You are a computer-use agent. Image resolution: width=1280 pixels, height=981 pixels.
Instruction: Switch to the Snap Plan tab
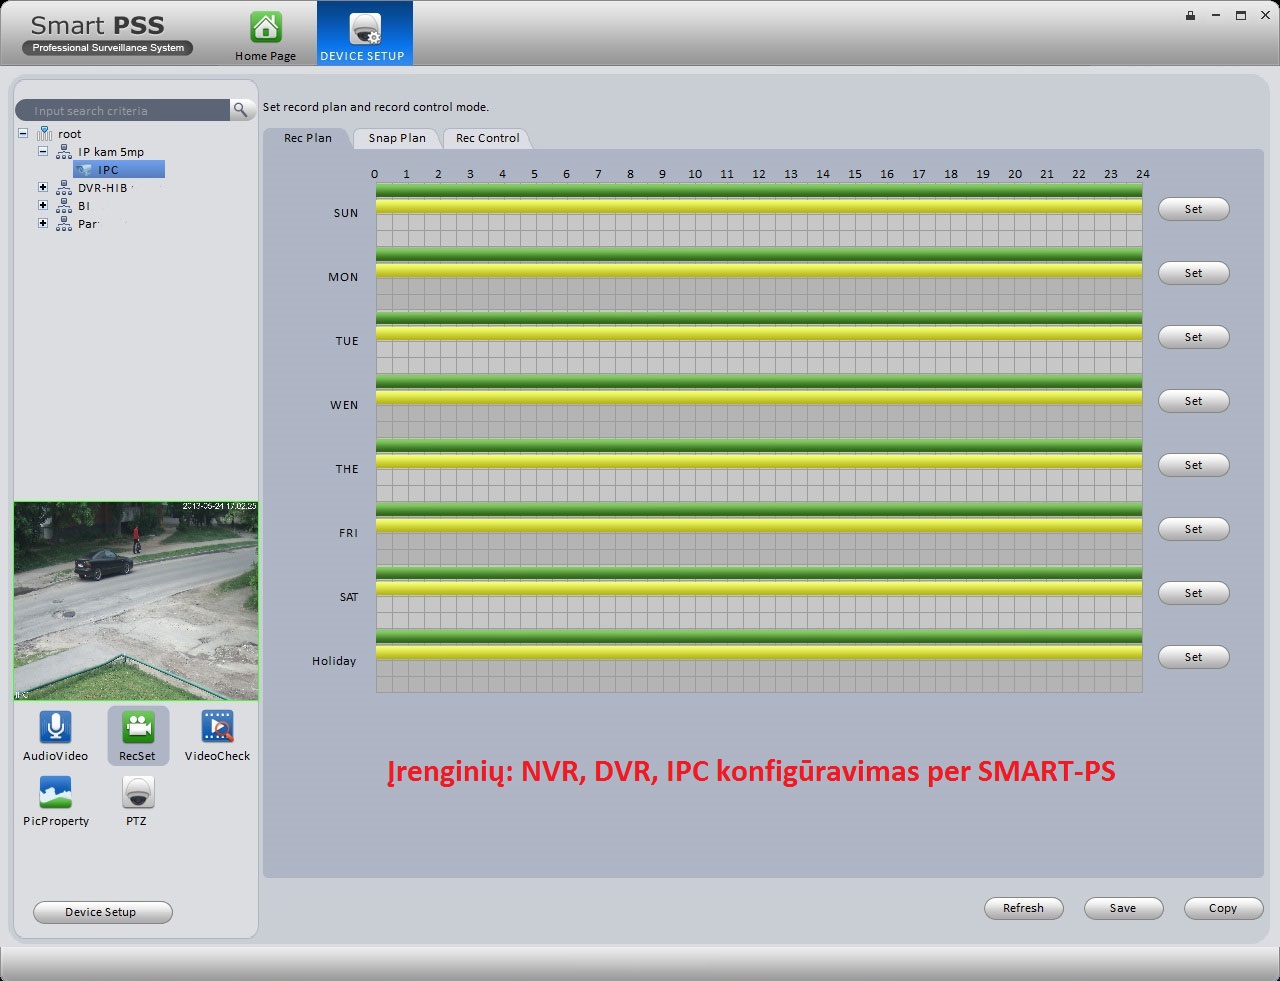coord(397,138)
